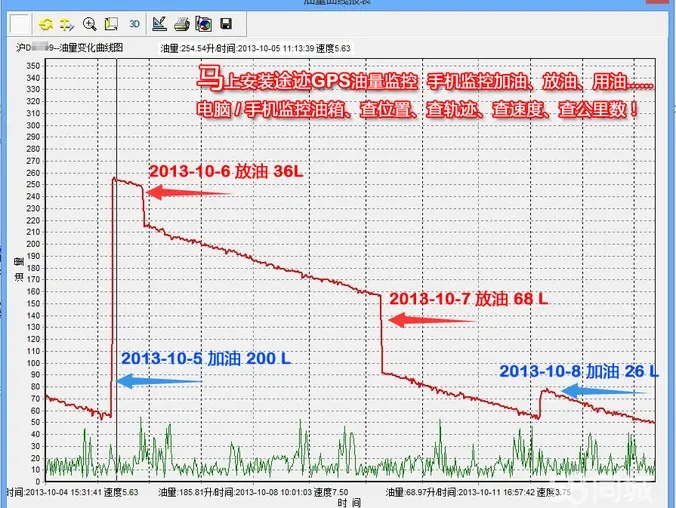Screen dimensions: 676x508
Task: Print the fuel curve chart
Action: click(x=181, y=22)
